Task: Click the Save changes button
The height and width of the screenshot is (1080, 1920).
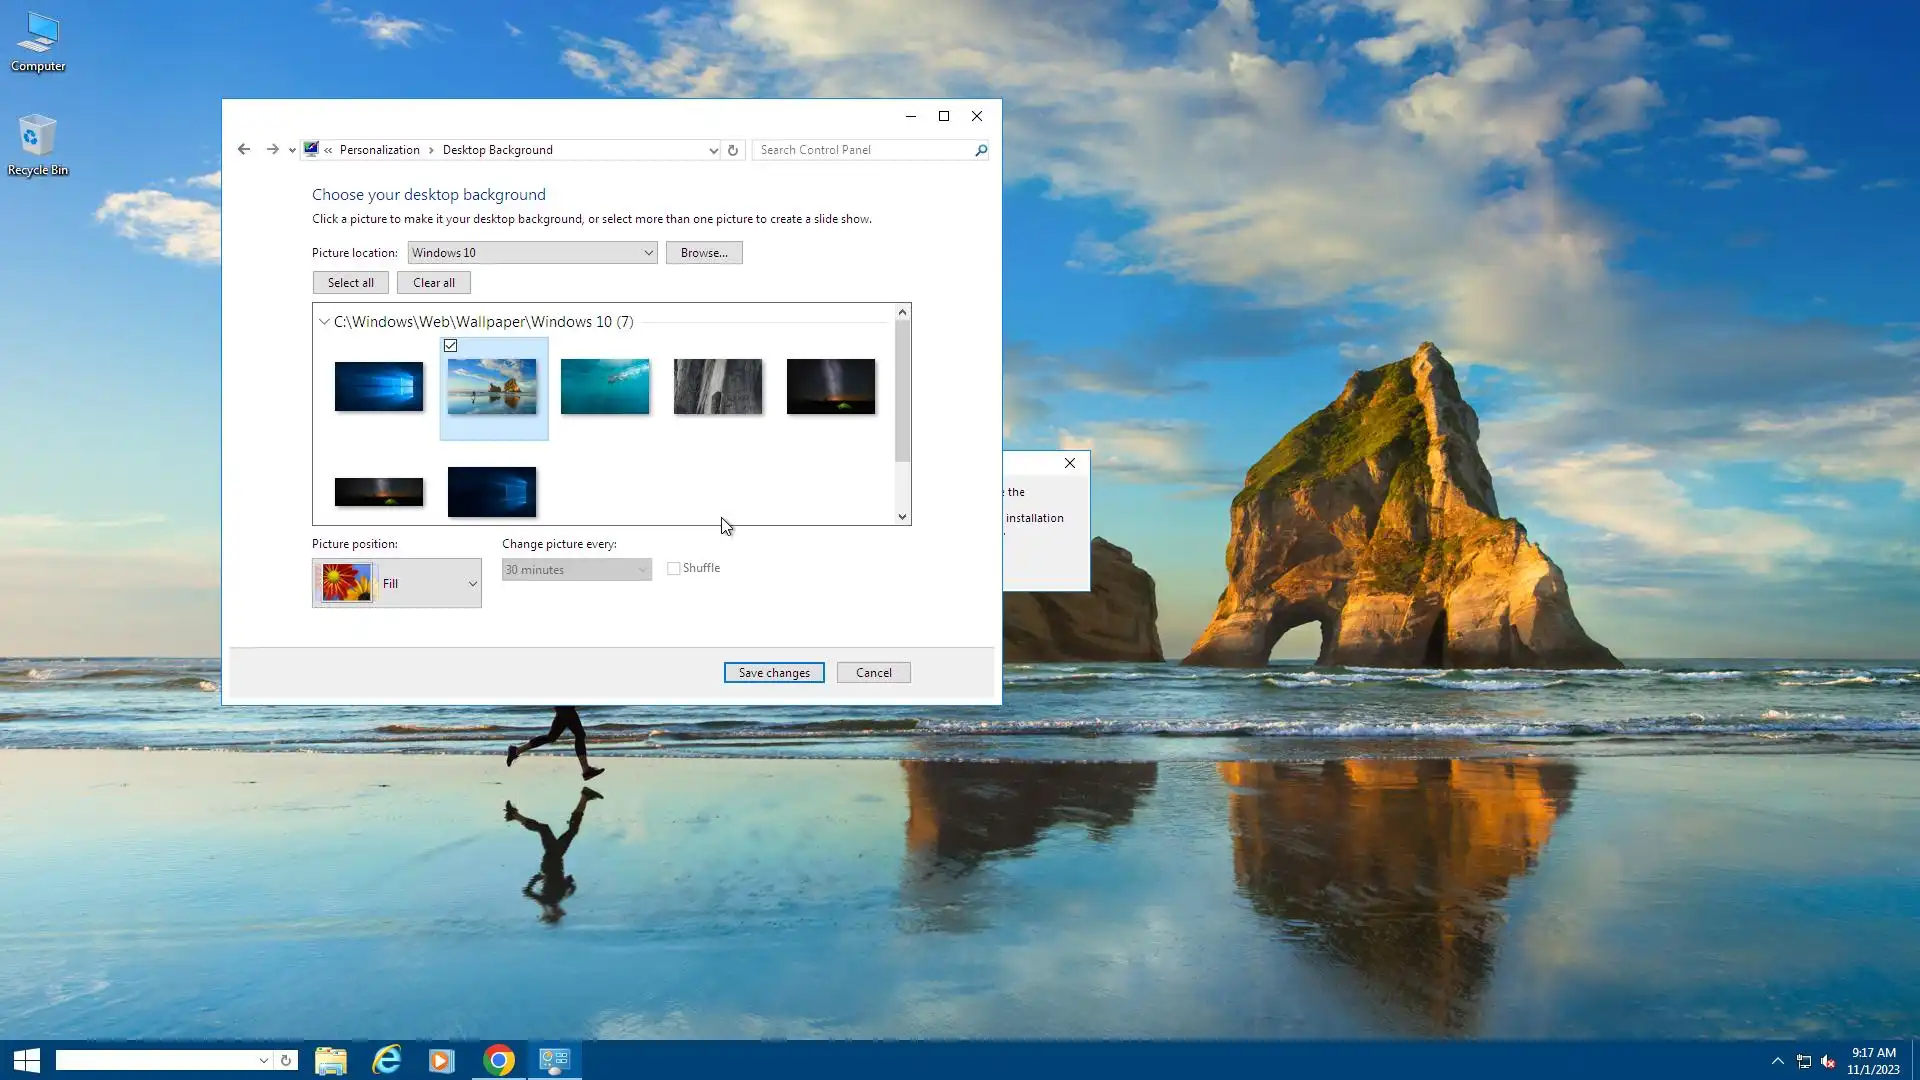Action: pos(774,673)
